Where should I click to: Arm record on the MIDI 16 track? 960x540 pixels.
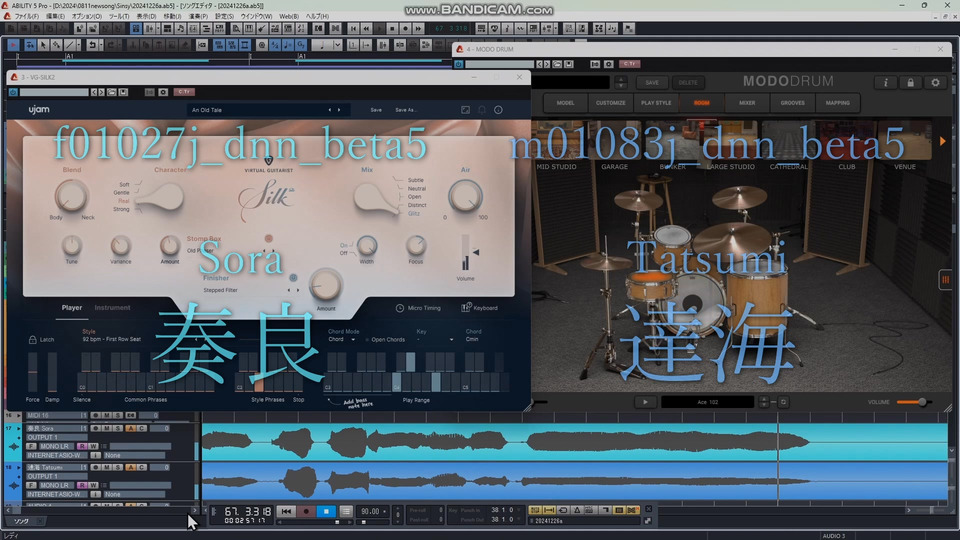pos(96,416)
